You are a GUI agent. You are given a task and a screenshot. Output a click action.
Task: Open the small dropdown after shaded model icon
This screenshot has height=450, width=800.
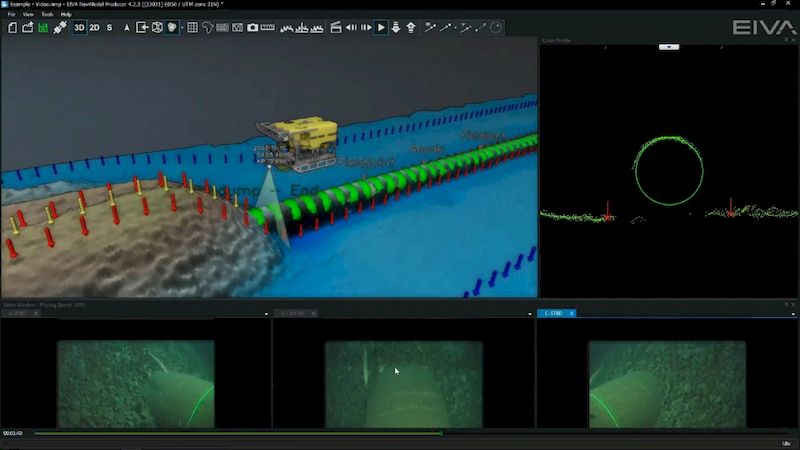click(x=182, y=28)
